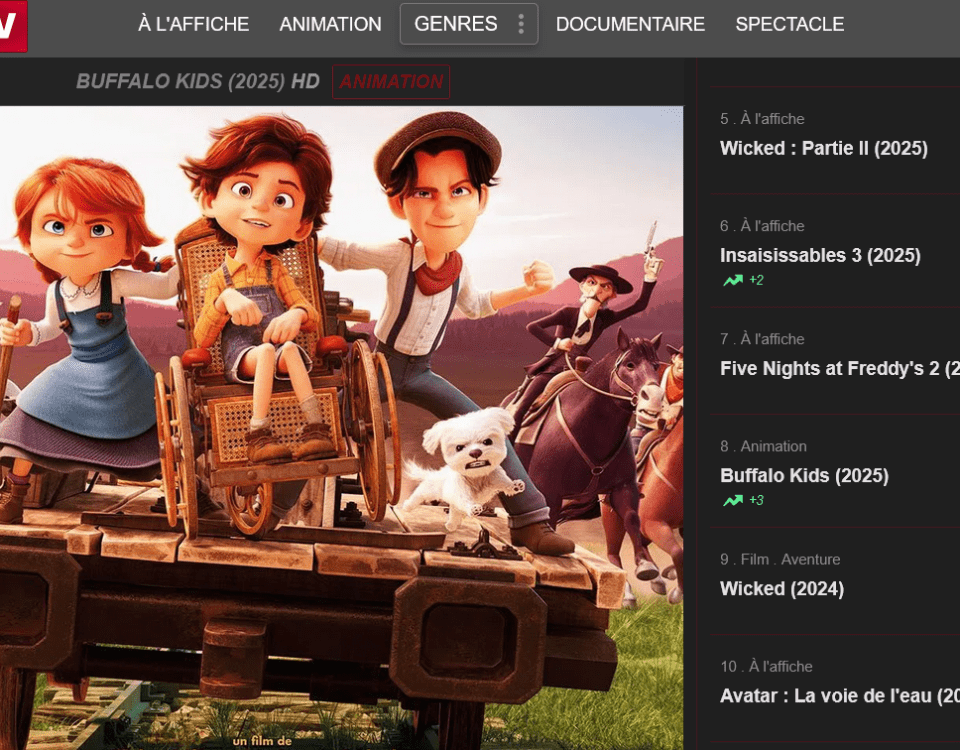Click the Buffalo Kids movie poster
The height and width of the screenshot is (750, 960).
click(x=341, y=428)
